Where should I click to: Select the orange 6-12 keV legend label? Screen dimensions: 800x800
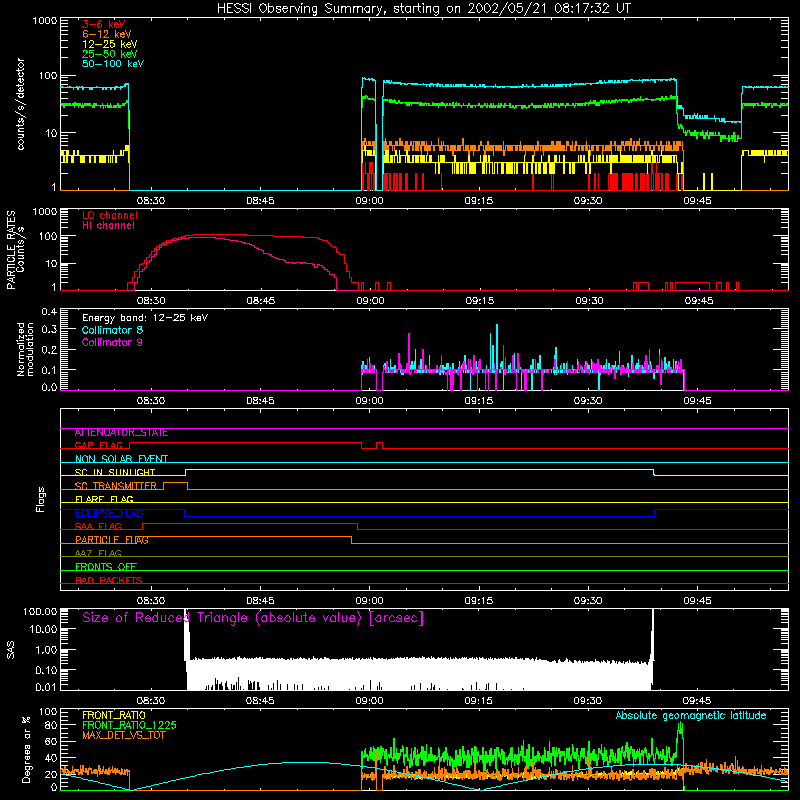pyautogui.click(x=107, y=34)
